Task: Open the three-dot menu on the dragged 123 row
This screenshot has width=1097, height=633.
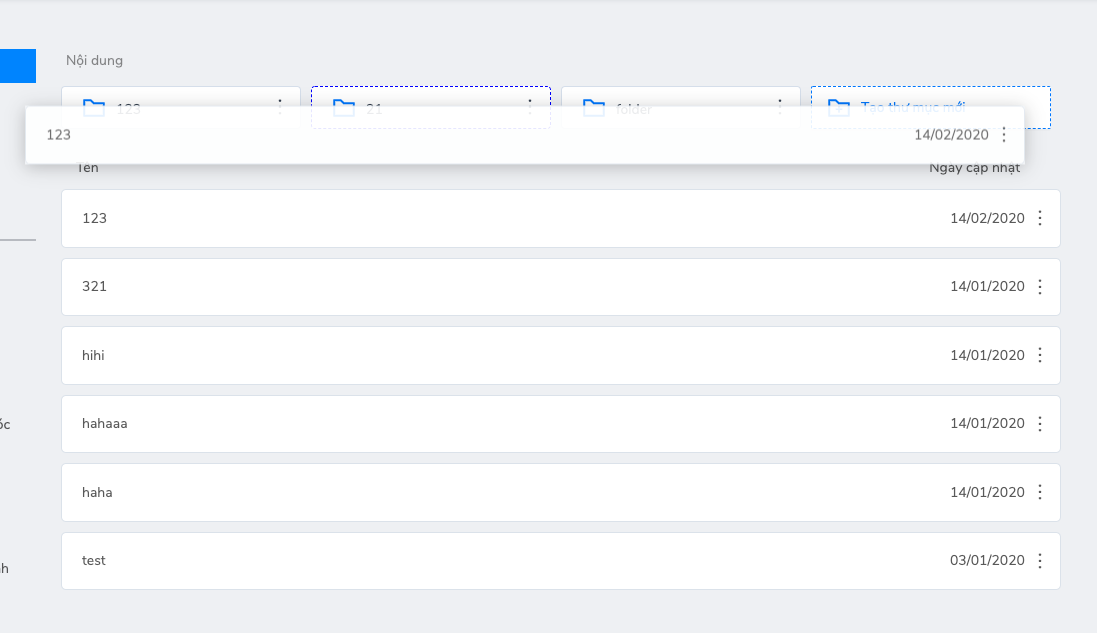Action: [x=1004, y=135]
